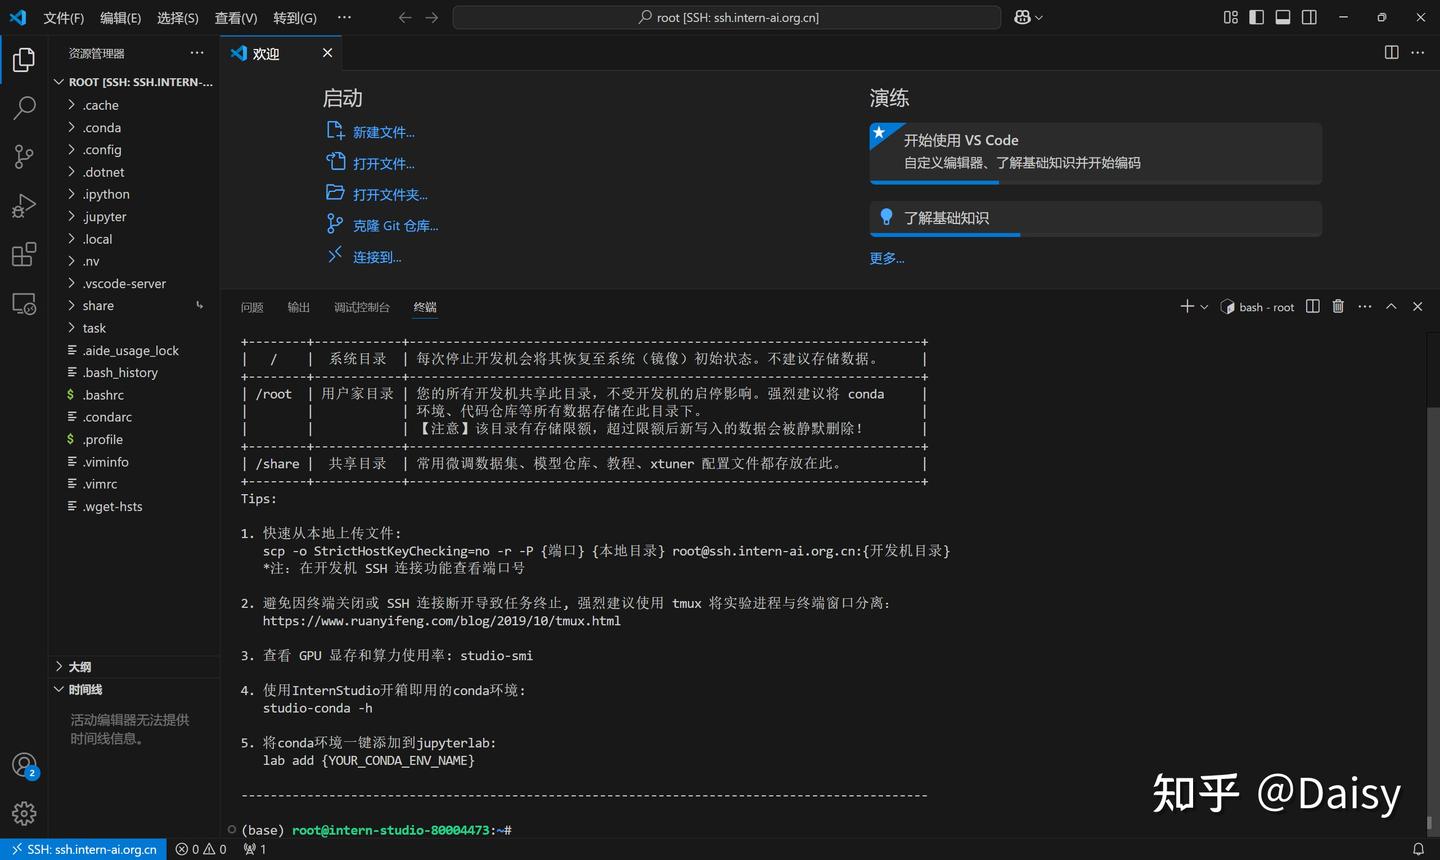
Task: Open forwarded ports from the status bar
Action: tap(249, 849)
